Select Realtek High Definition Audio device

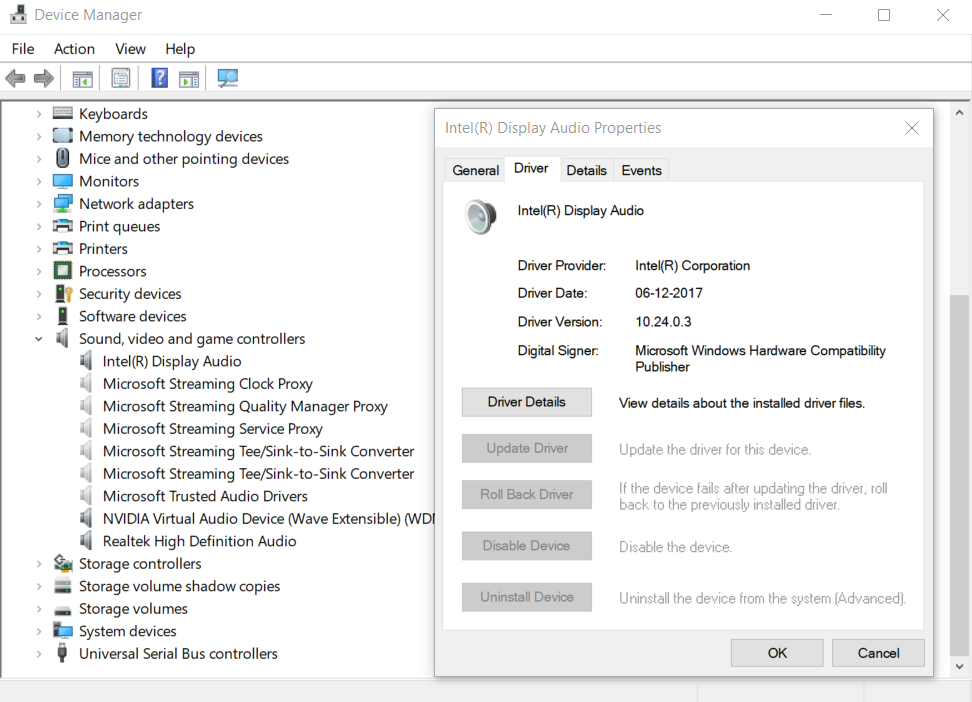[x=199, y=541]
